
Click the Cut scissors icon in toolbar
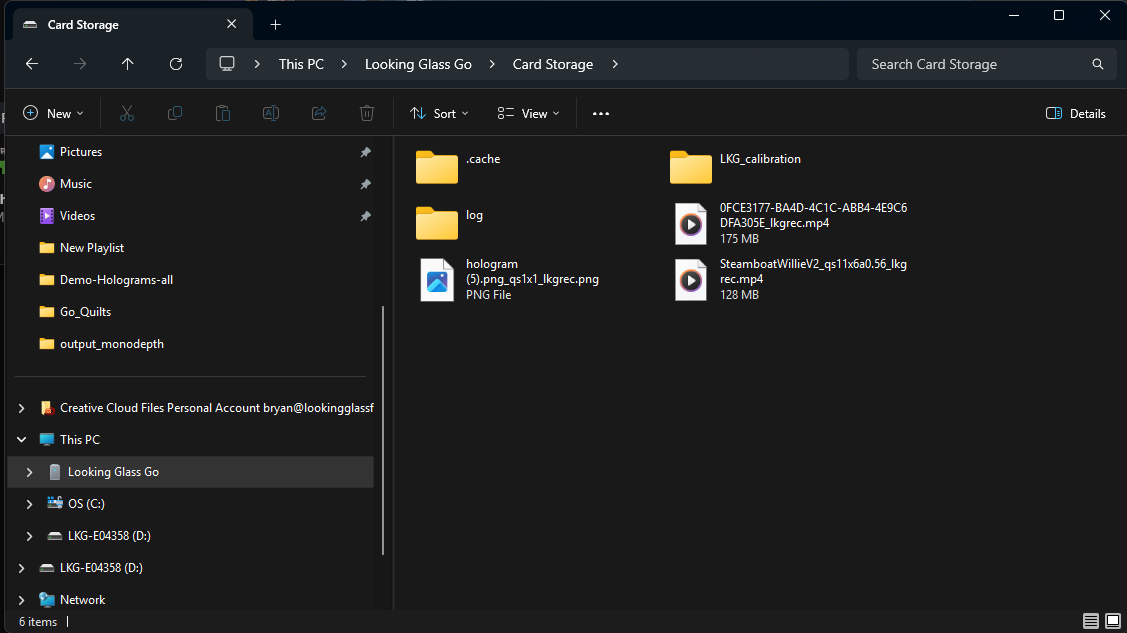pyautogui.click(x=127, y=113)
